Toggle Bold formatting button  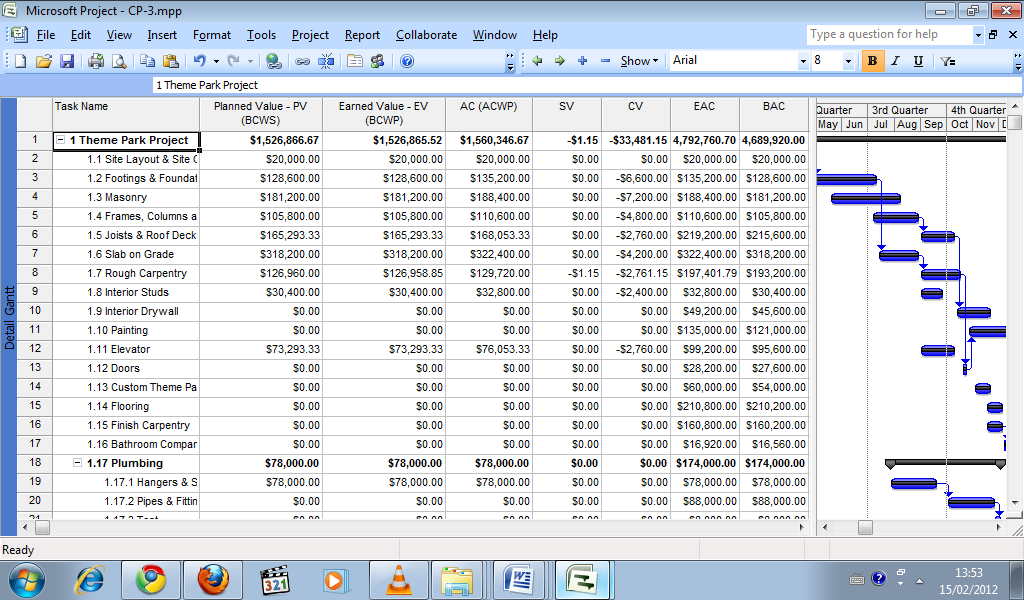coord(873,61)
